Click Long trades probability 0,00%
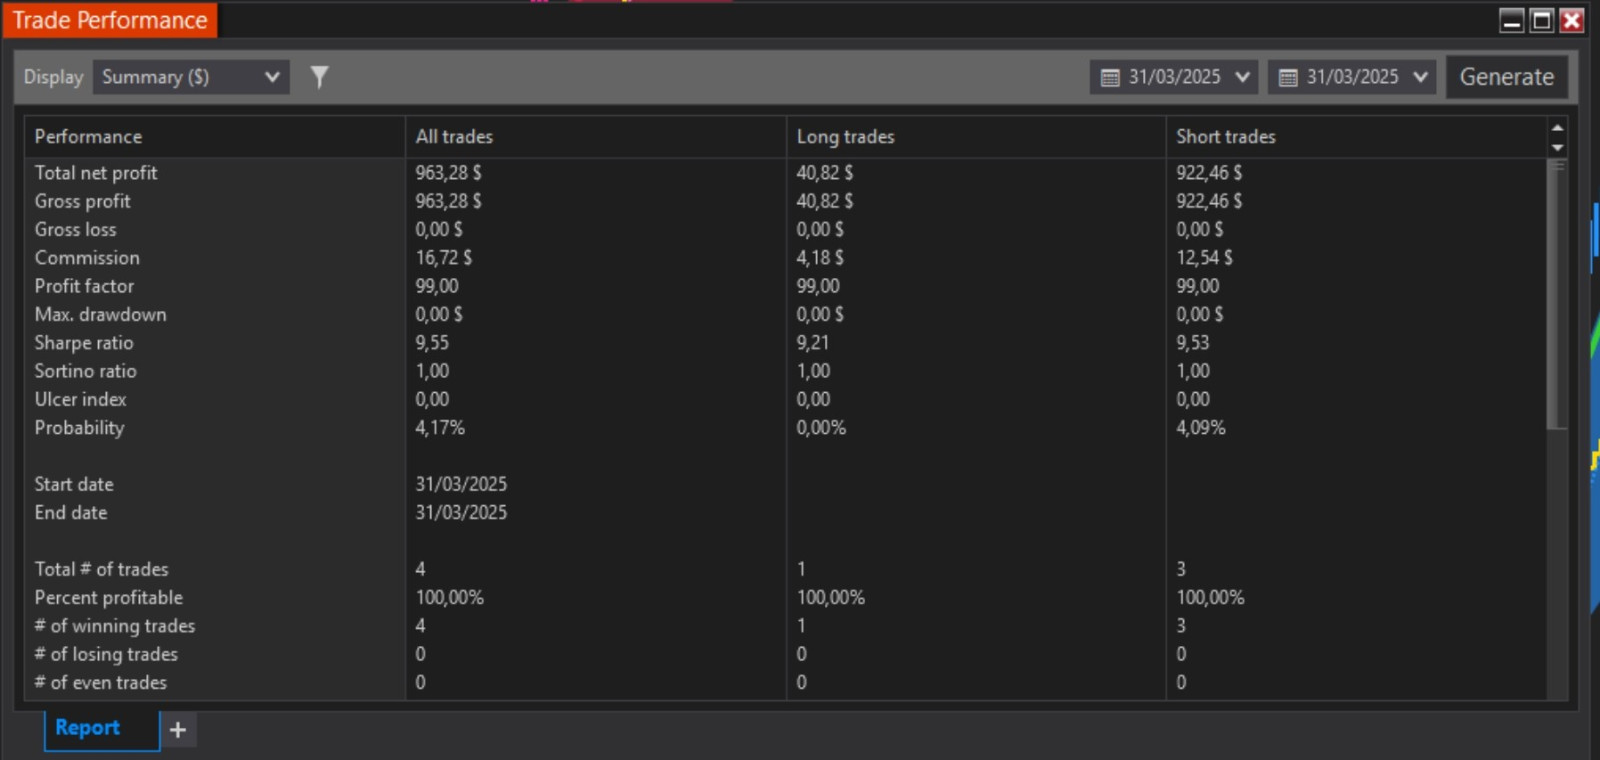The width and height of the screenshot is (1600, 760). (x=821, y=428)
